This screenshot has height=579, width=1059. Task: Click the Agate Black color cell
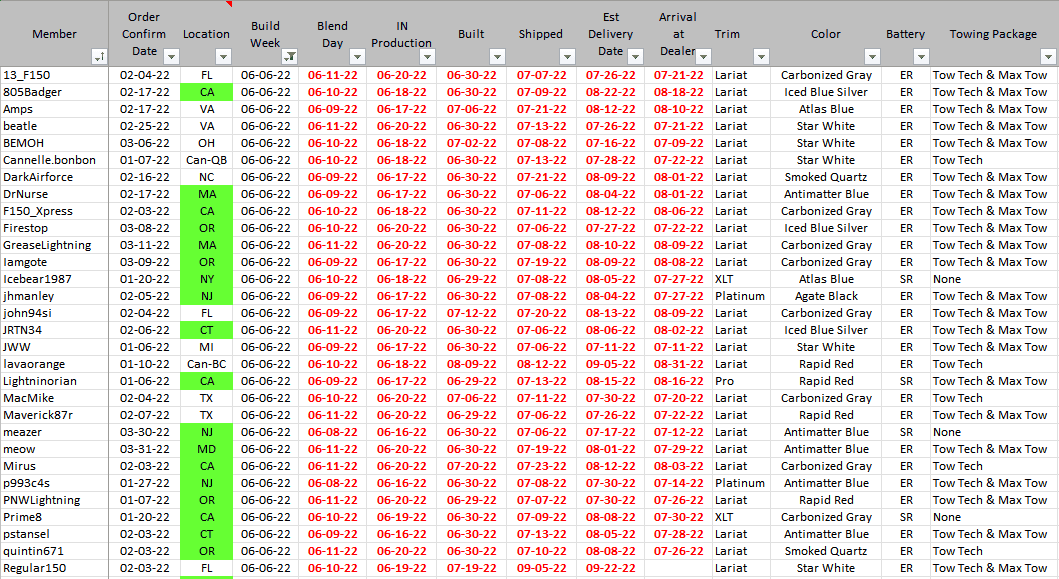tap(825, 296)
